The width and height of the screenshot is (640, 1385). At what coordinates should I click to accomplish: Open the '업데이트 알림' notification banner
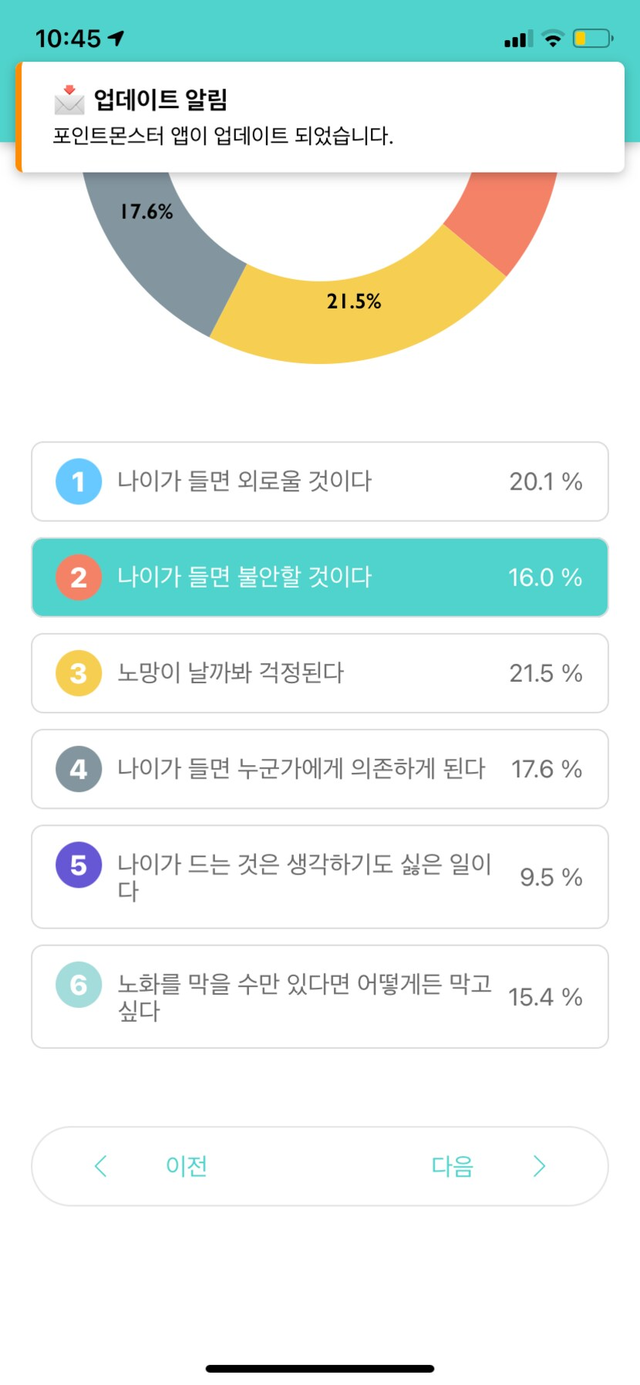tap(320, 117)
